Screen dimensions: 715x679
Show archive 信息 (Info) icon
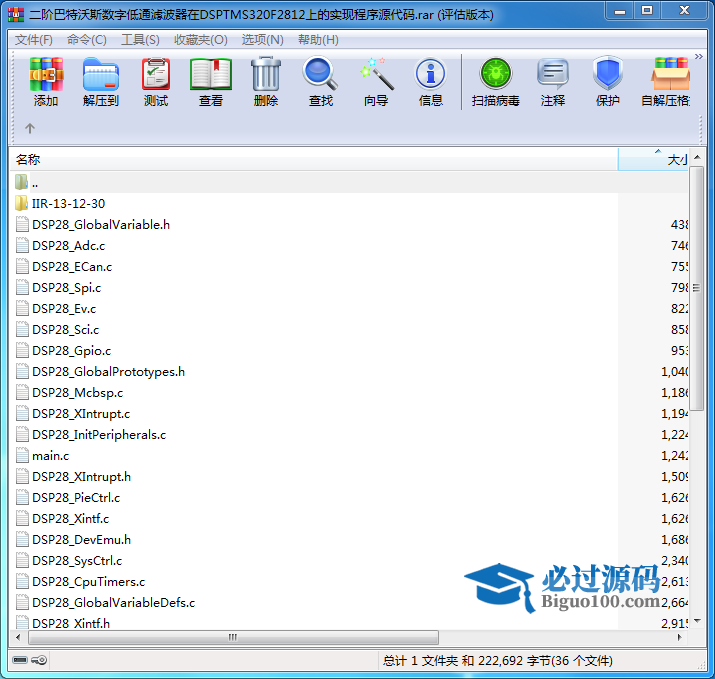point(430,82)
